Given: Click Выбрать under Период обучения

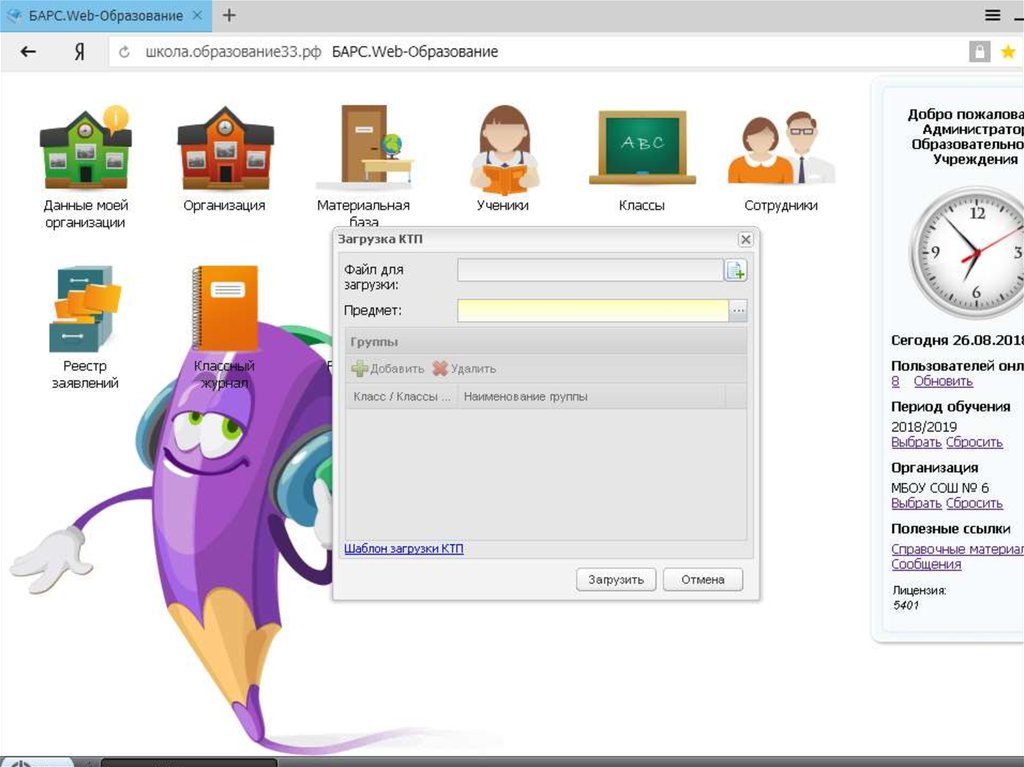Looking at the screenshot, I should tap(916, 443).
